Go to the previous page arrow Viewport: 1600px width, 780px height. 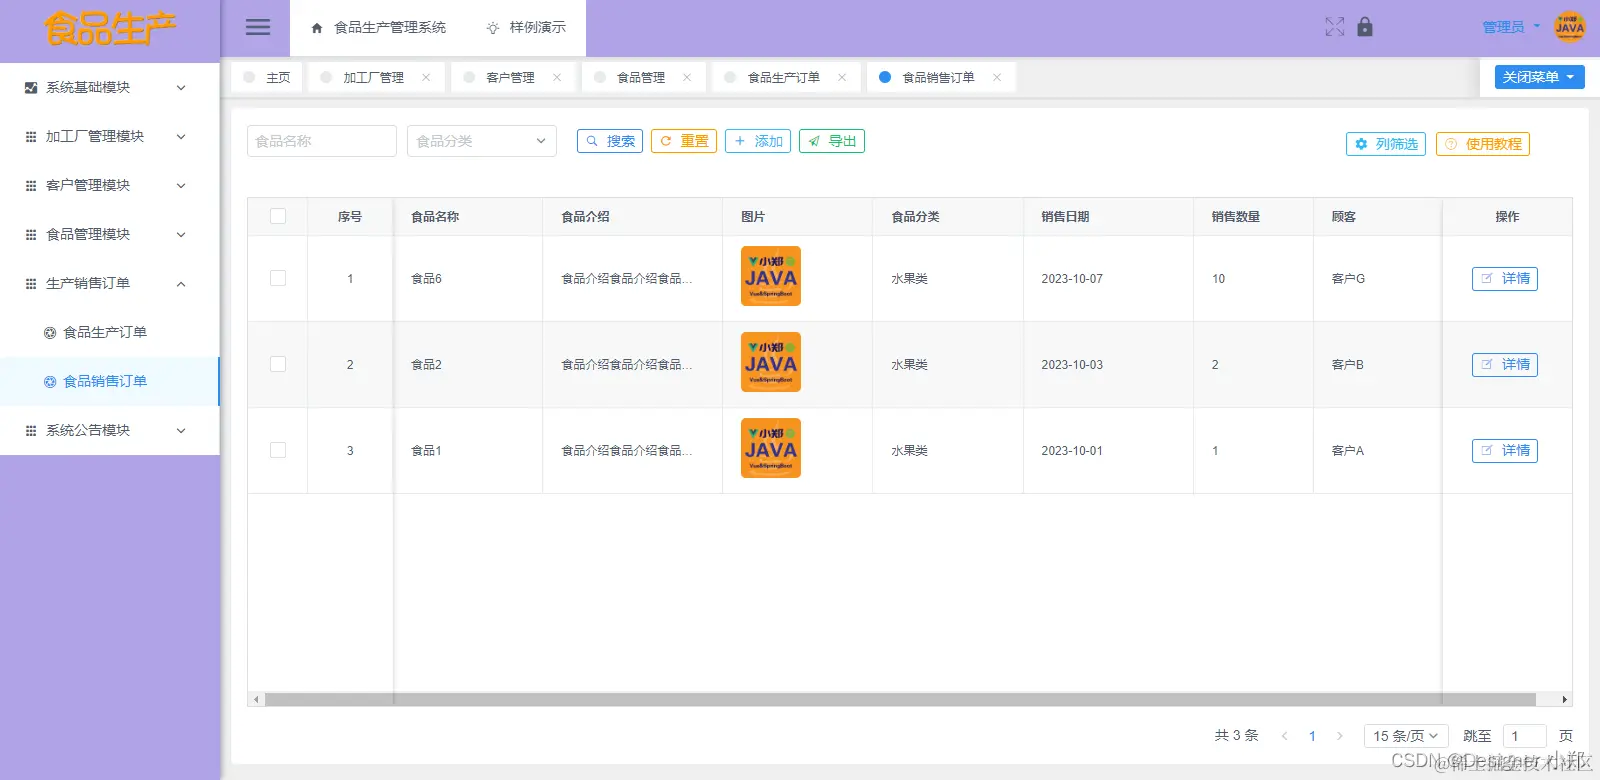pyautogui.click(x=1285, y=736)
